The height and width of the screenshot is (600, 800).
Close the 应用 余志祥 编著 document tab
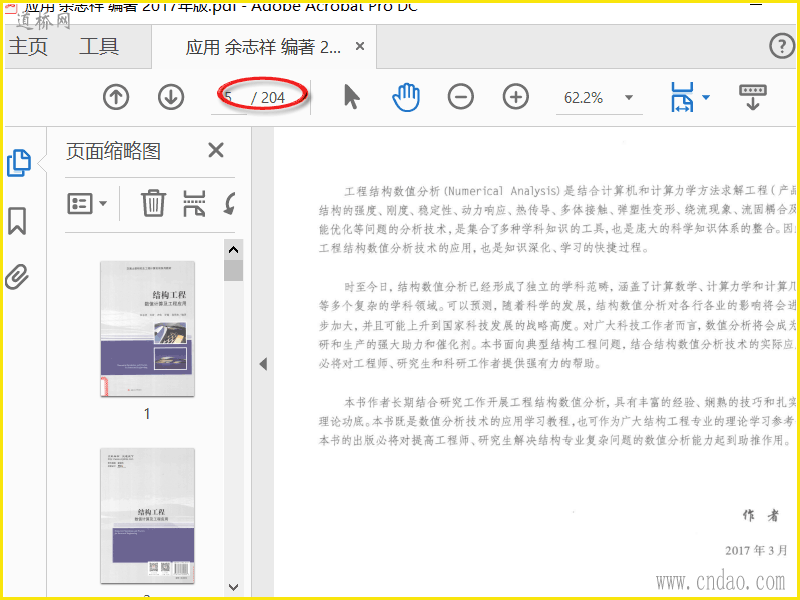(x=360, y=46)
